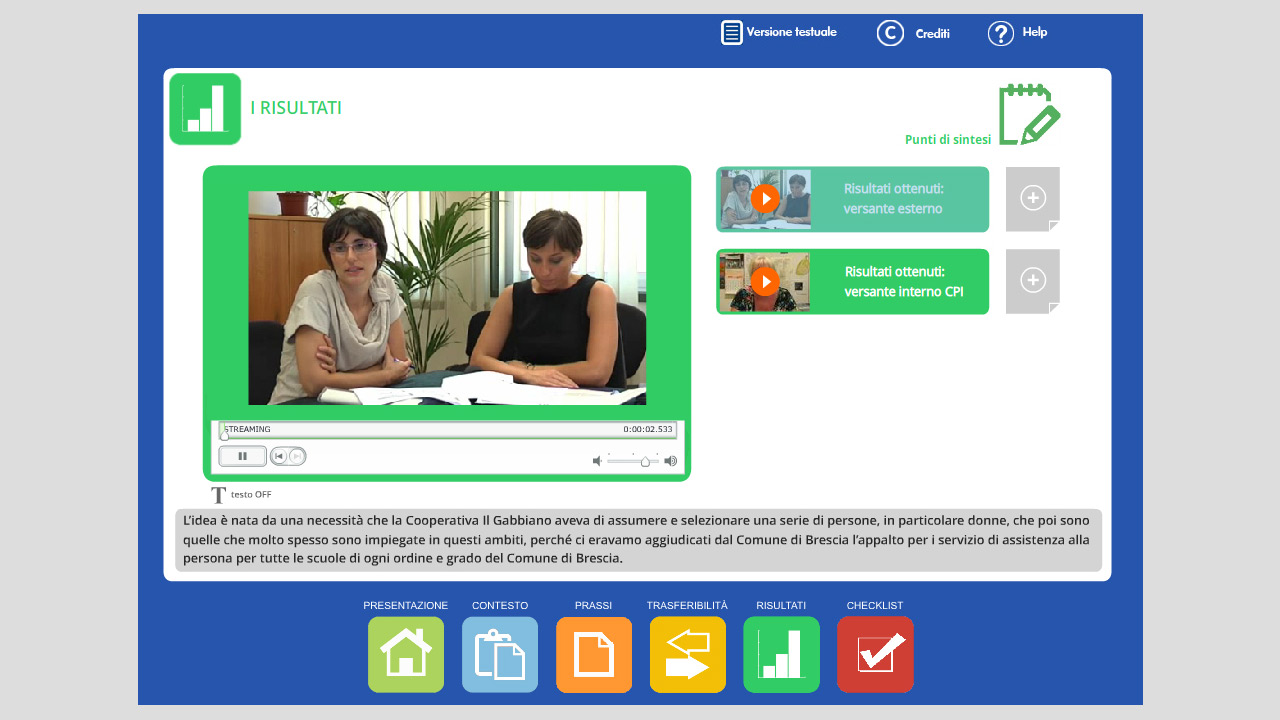
Task: Play the versante interno CPI video
Action: tap(765, 282)
